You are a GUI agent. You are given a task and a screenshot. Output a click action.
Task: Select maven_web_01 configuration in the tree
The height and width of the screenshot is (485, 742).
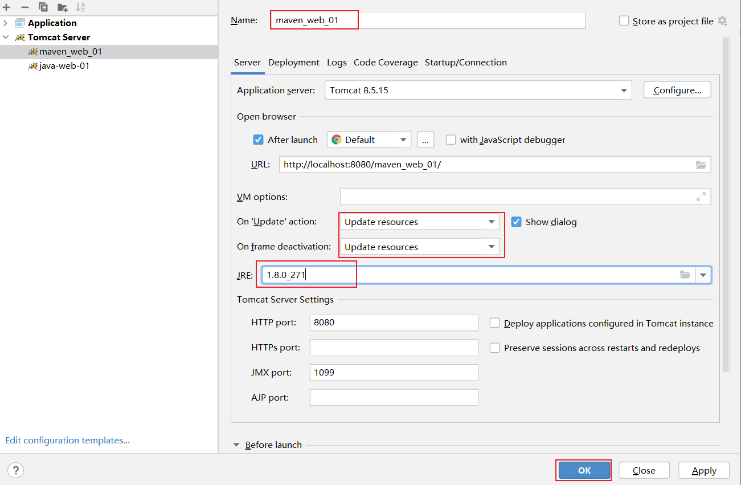pos(109,52)
